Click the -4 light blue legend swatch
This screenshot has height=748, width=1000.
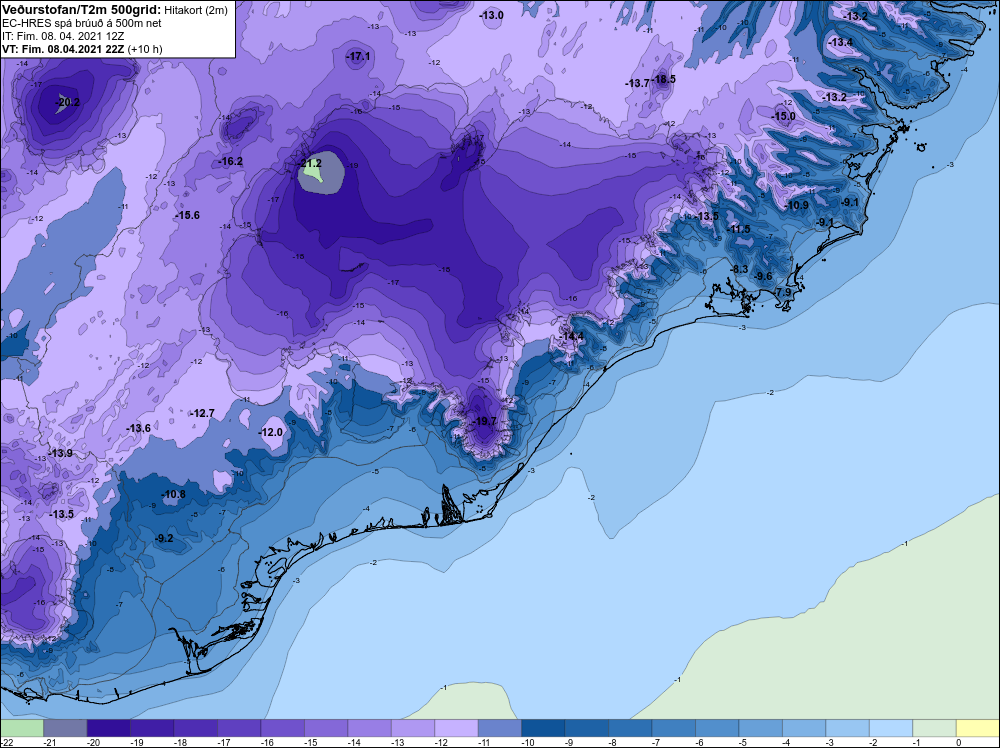(x=804, y=728)
